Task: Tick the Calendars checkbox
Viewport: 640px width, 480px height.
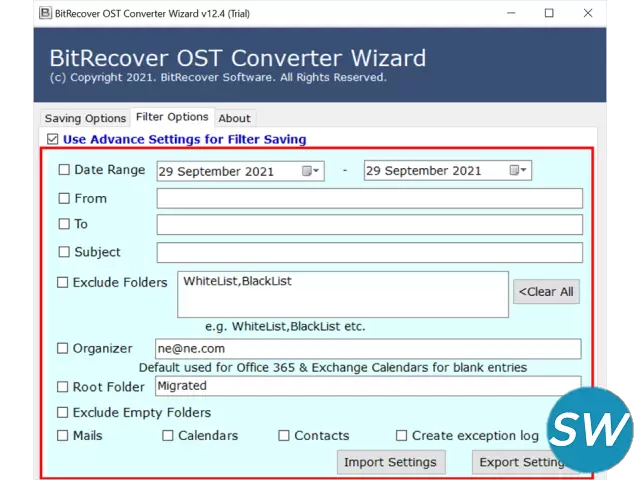Action: tap(168, 435)
